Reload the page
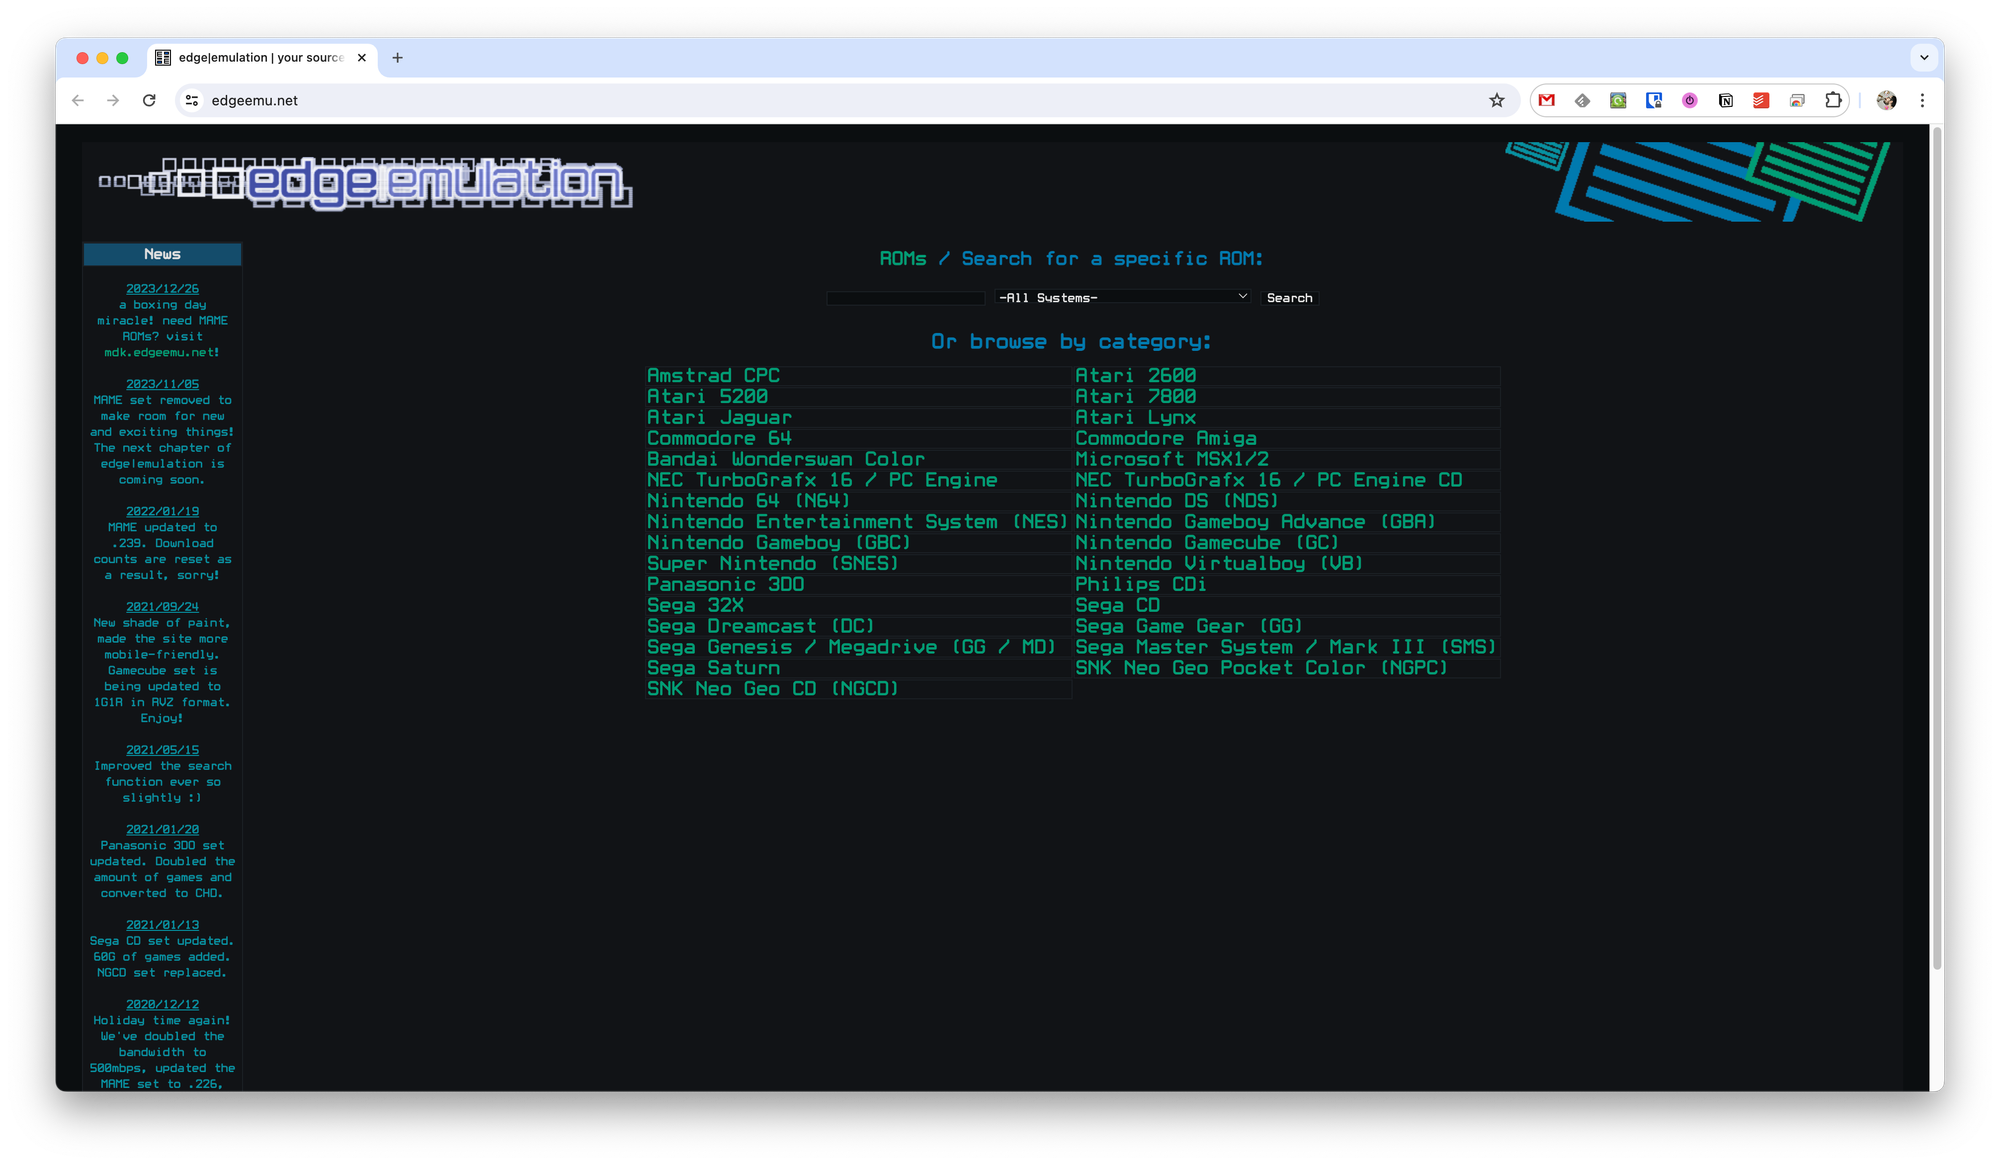This screenshot has height=1165, width=2000. point(149,100)
